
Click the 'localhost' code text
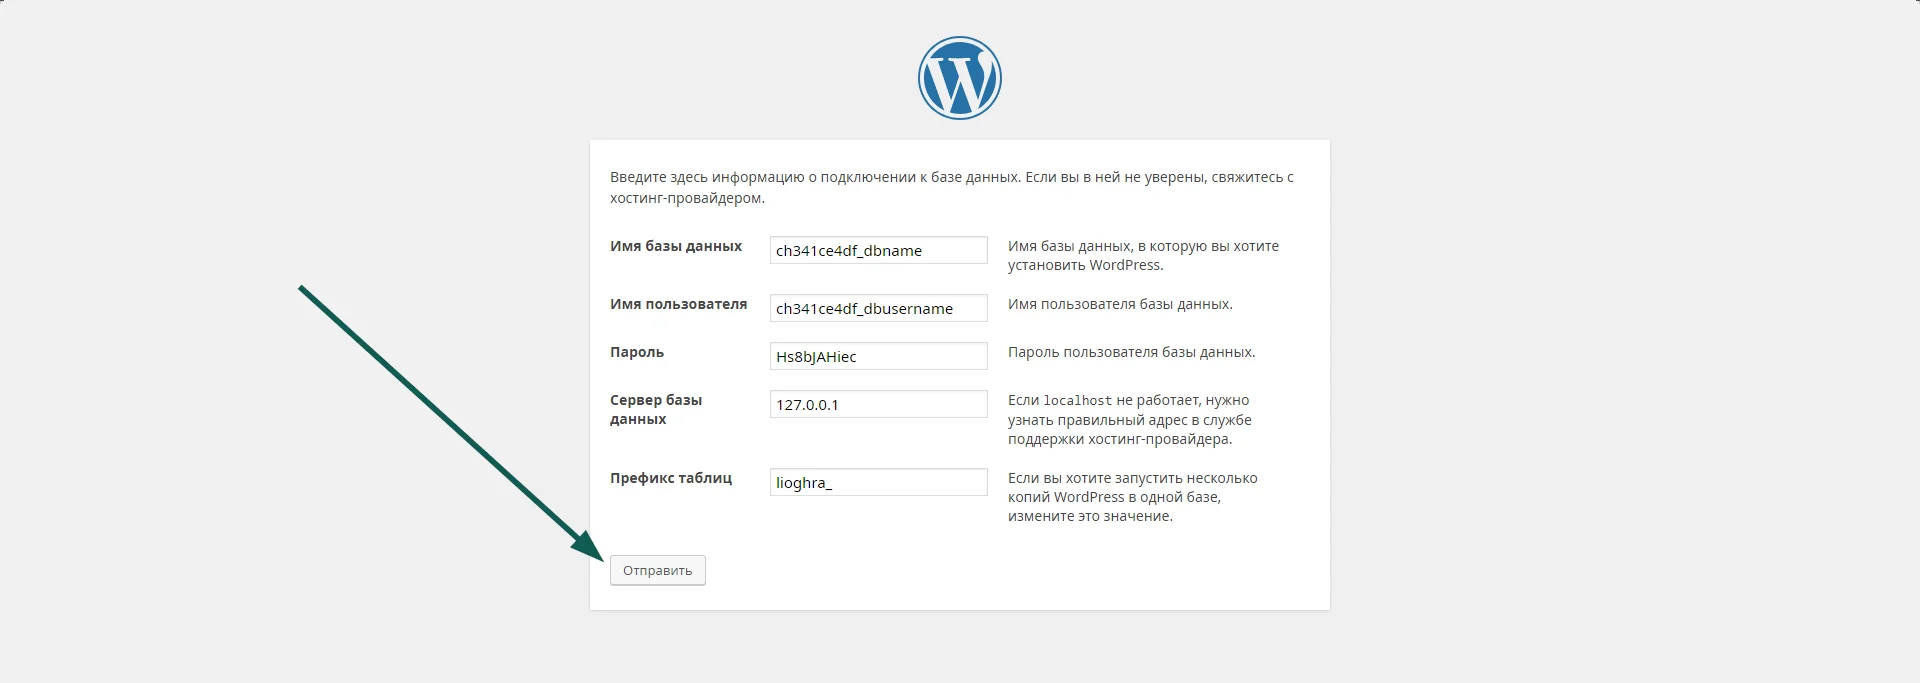click(1078, 401)
